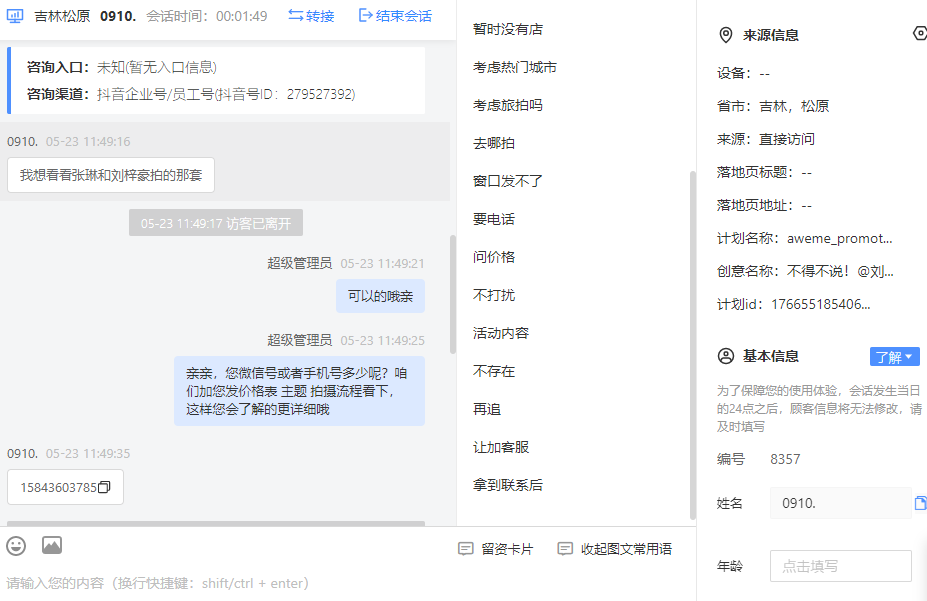Click the location pin icon by 来源信息
The height and width of the screenshot is (601, 927).
(x=725, y=35)
